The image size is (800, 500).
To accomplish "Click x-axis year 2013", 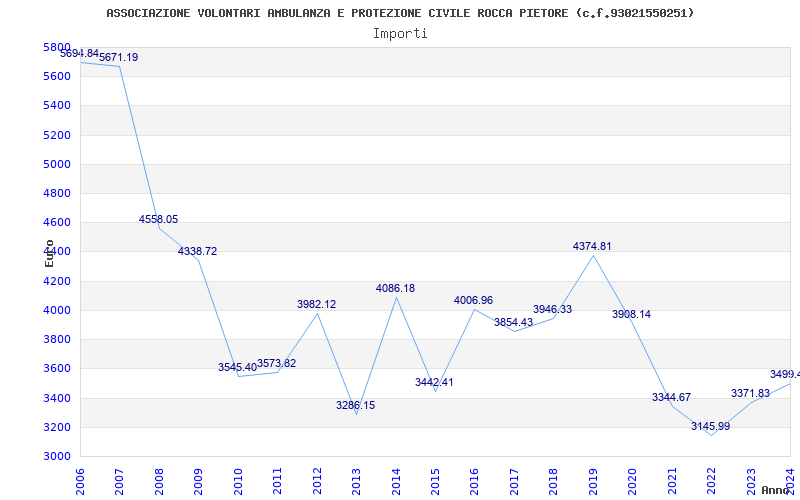I will (x=356, y=482).
